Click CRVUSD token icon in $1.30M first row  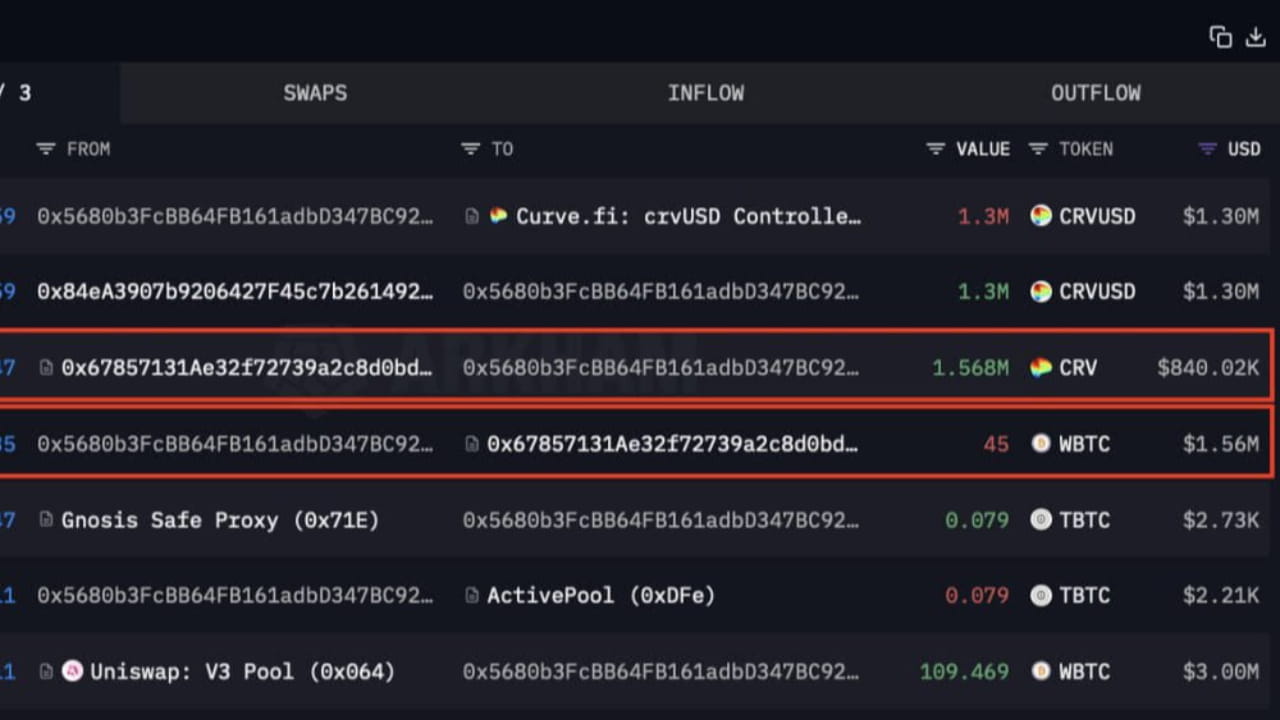coord(1041,216)
